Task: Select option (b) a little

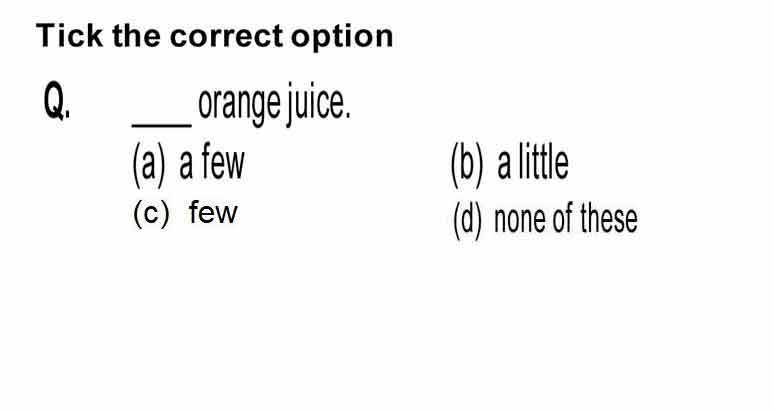Action: (509, 164)
